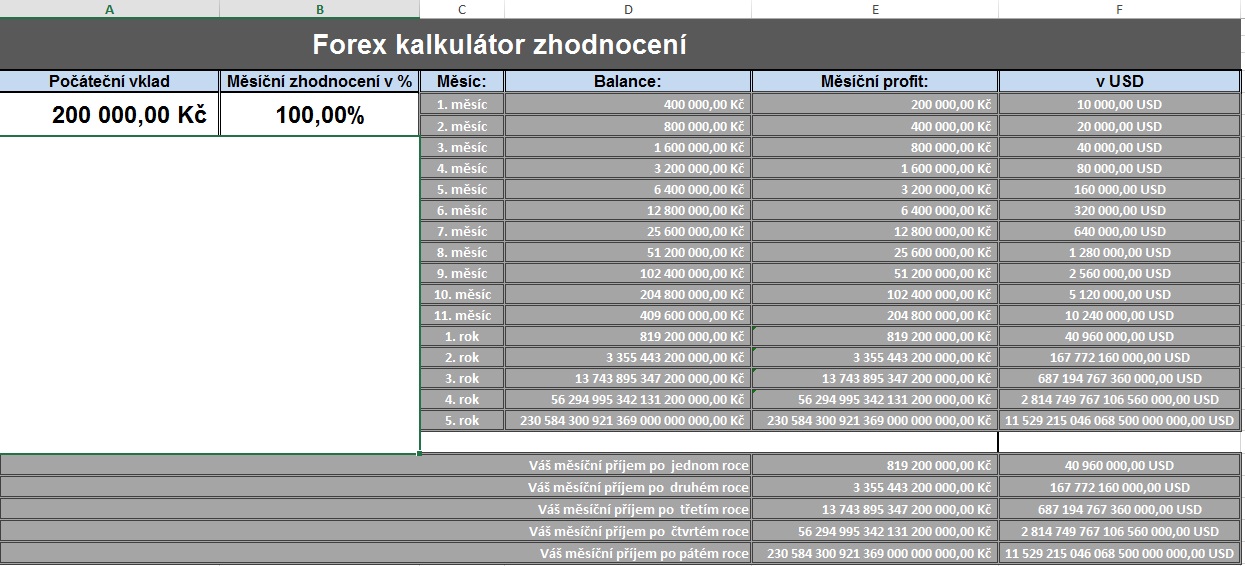Select balance cell 25 600 000,00 Kč for 7. měsíc
The width and height of the screenshot is (1245, 566).
click(628, 231)
